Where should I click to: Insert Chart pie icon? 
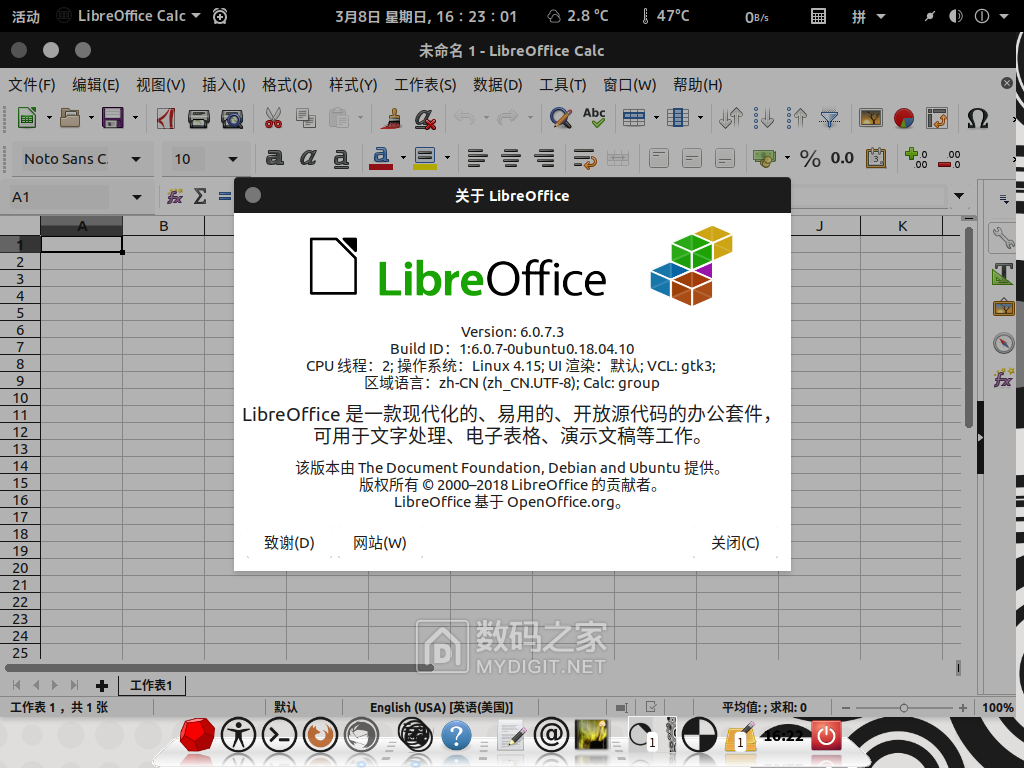coord(904,118)
